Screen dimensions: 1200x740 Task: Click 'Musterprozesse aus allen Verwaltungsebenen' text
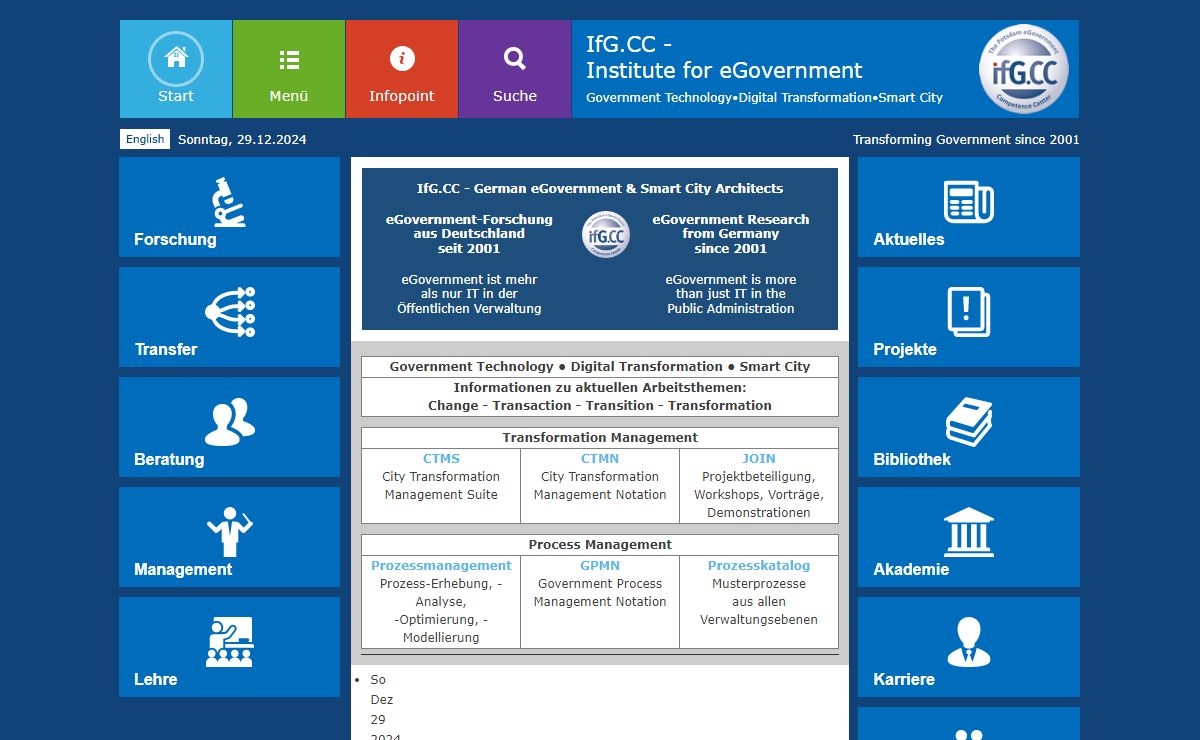click(x=759, y=602)
